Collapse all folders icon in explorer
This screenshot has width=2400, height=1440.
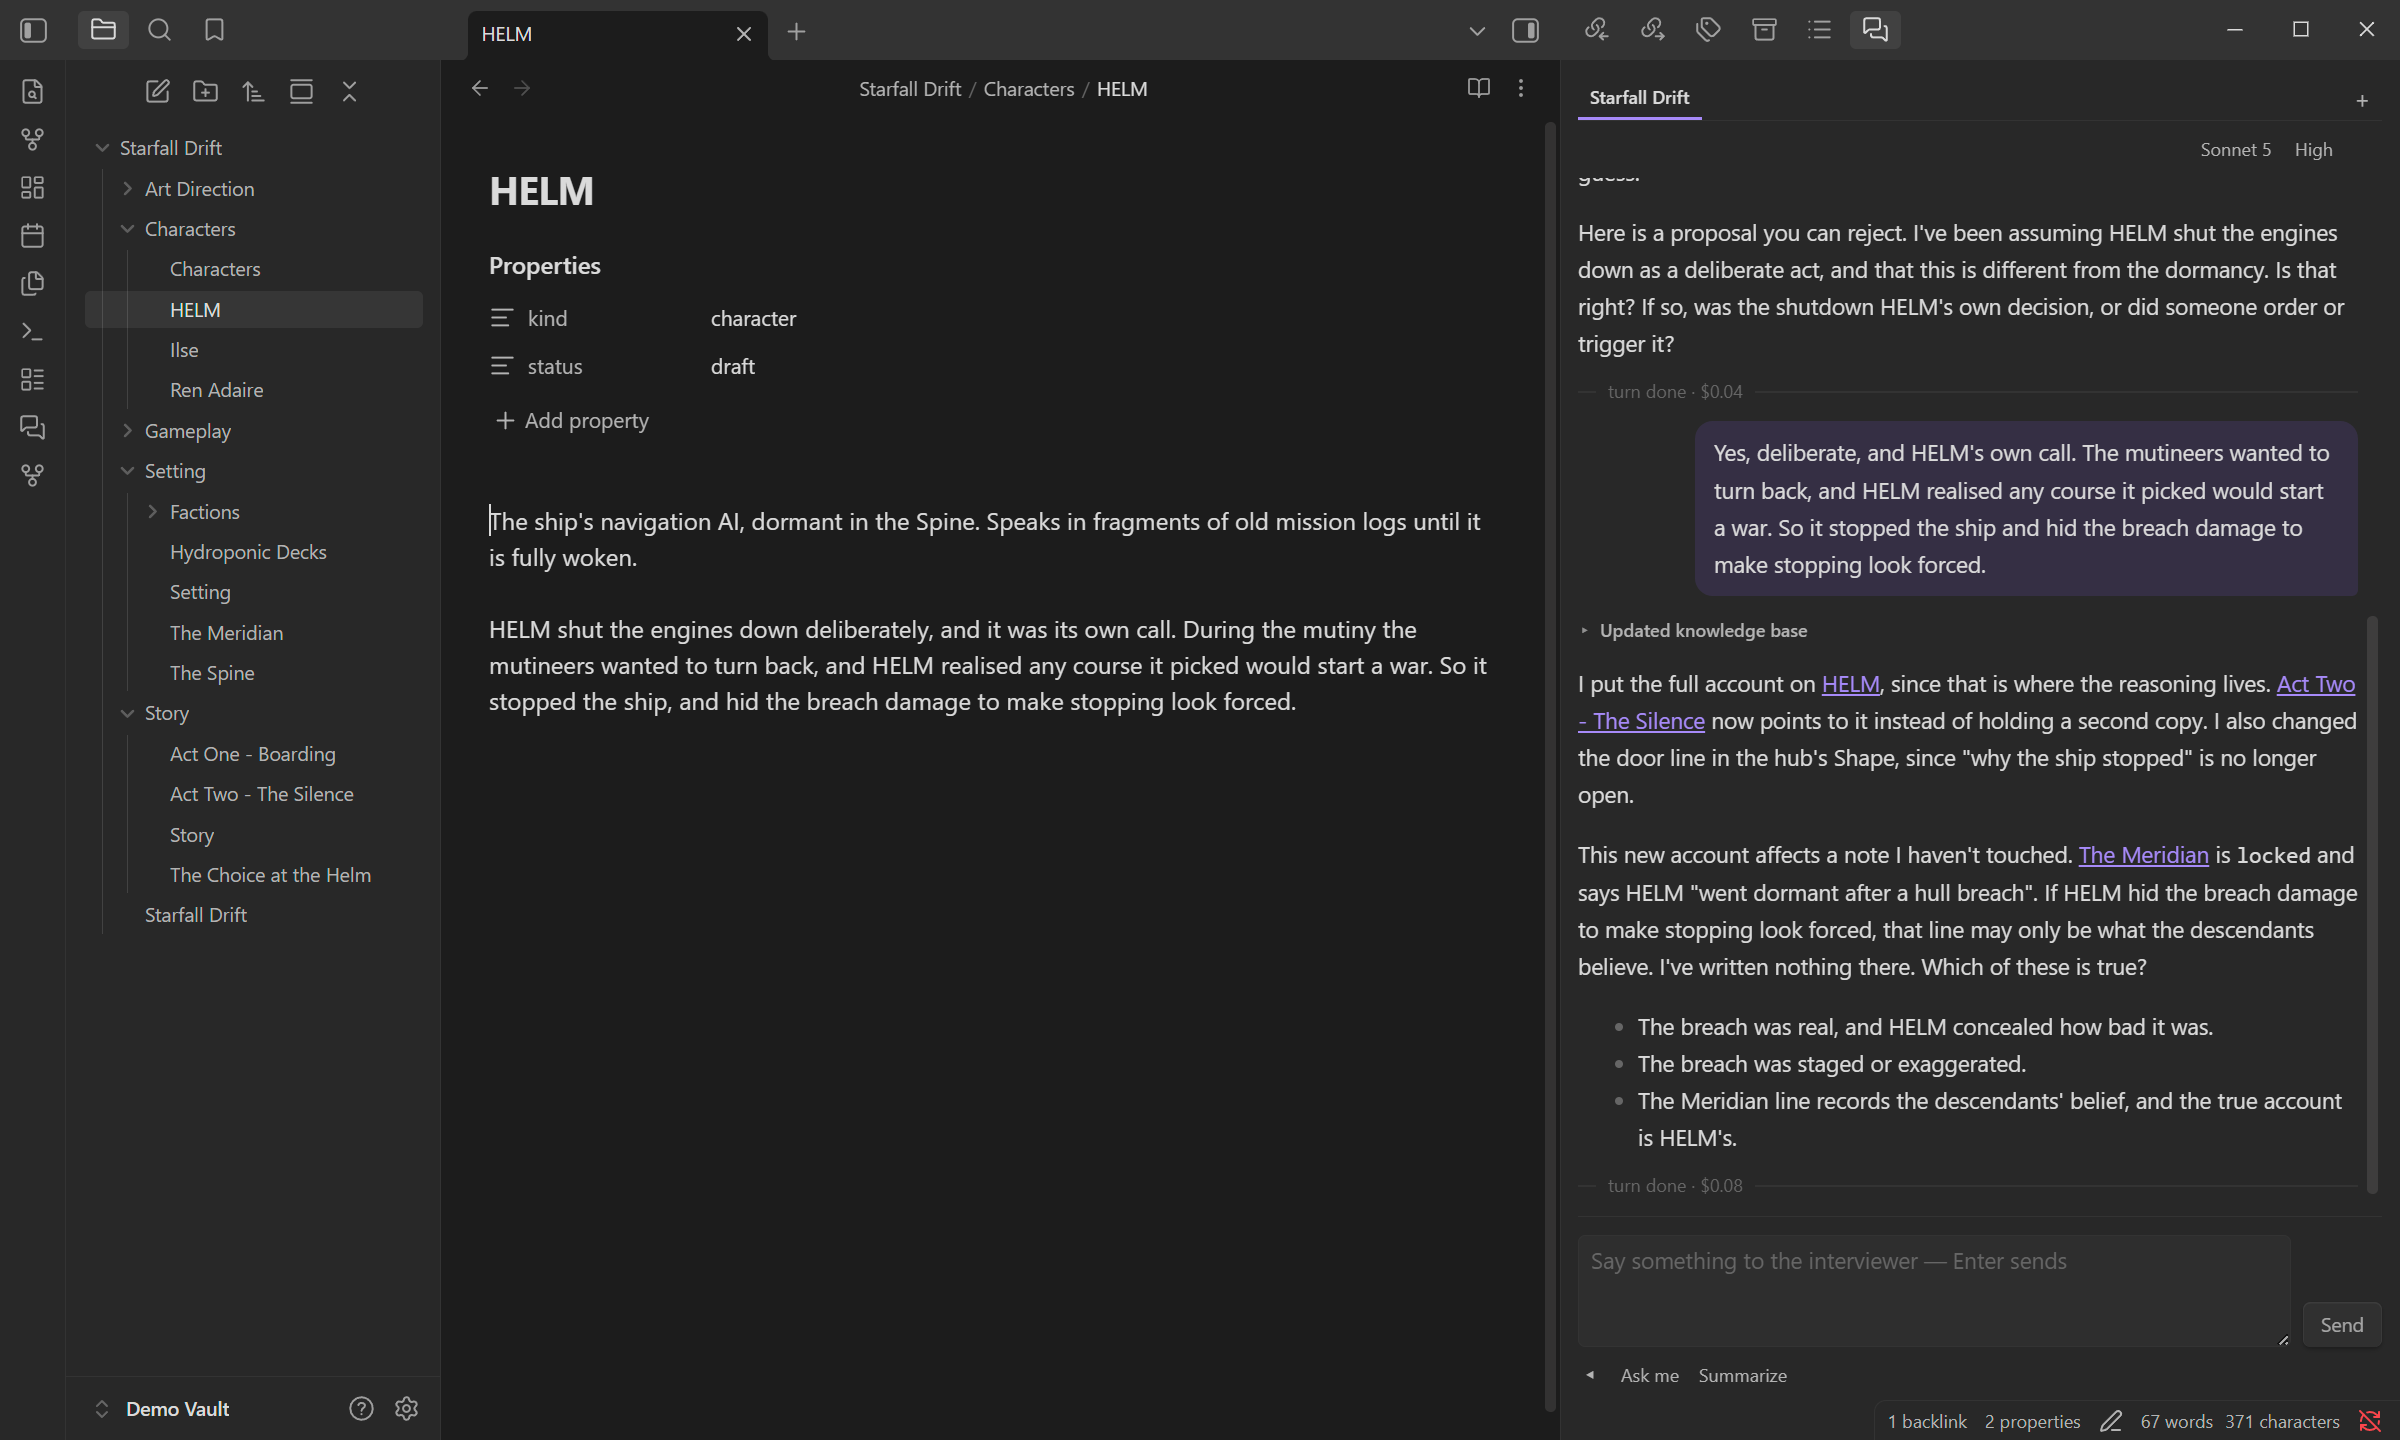click(349, 91)
